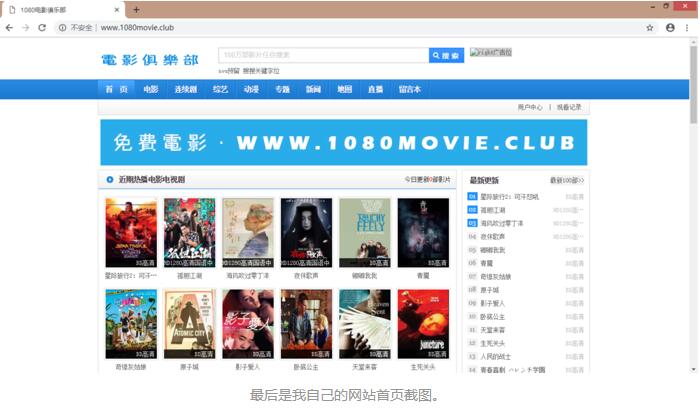Click the browser forward arrow

coord(25,28)
